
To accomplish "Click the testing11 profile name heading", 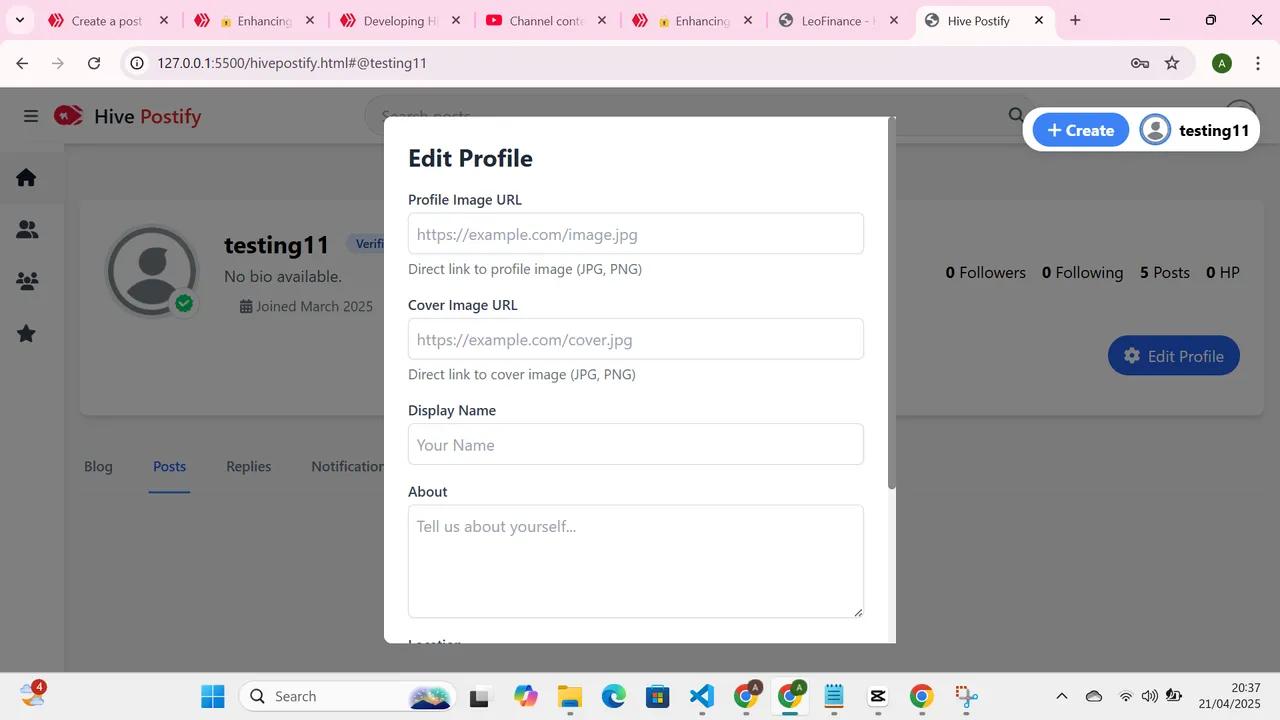I will tap(277, 245).
